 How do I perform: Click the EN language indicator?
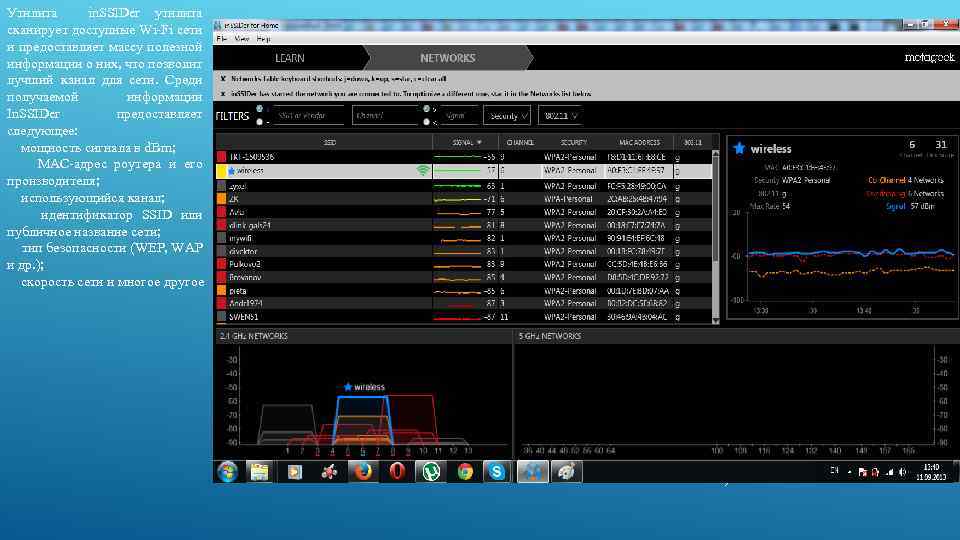(x=834, y=470)
